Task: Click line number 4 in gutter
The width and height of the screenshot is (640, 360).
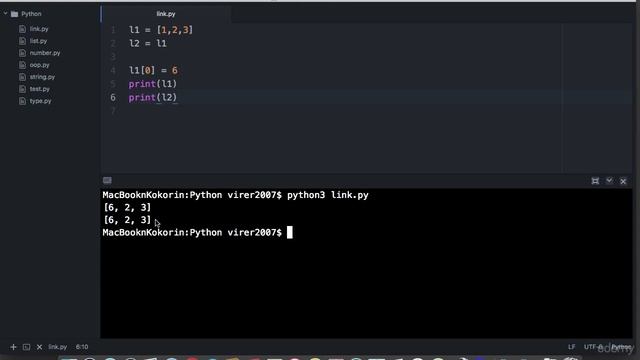Action: (113, 70)
